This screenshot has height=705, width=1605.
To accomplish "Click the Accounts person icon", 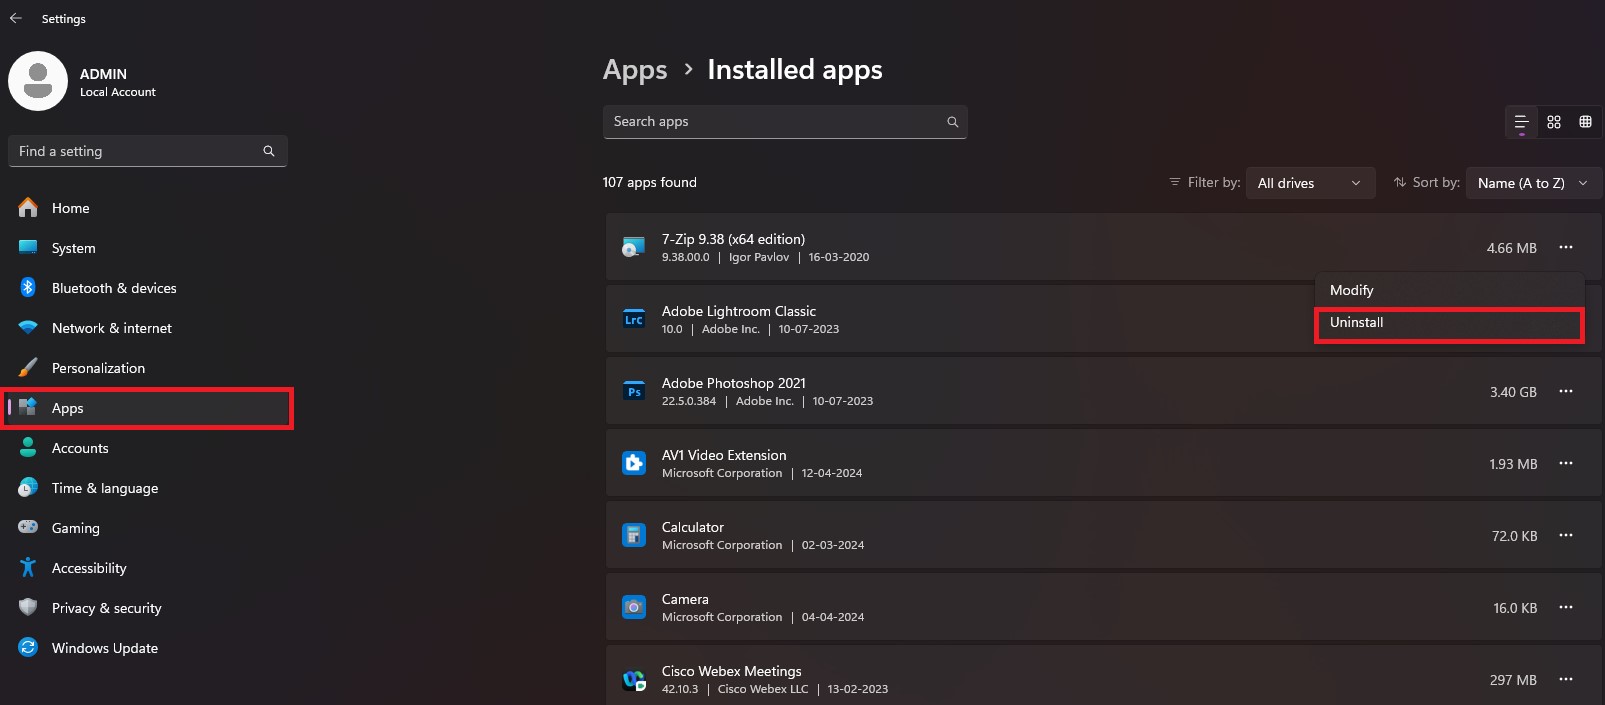I will point(28,448).
